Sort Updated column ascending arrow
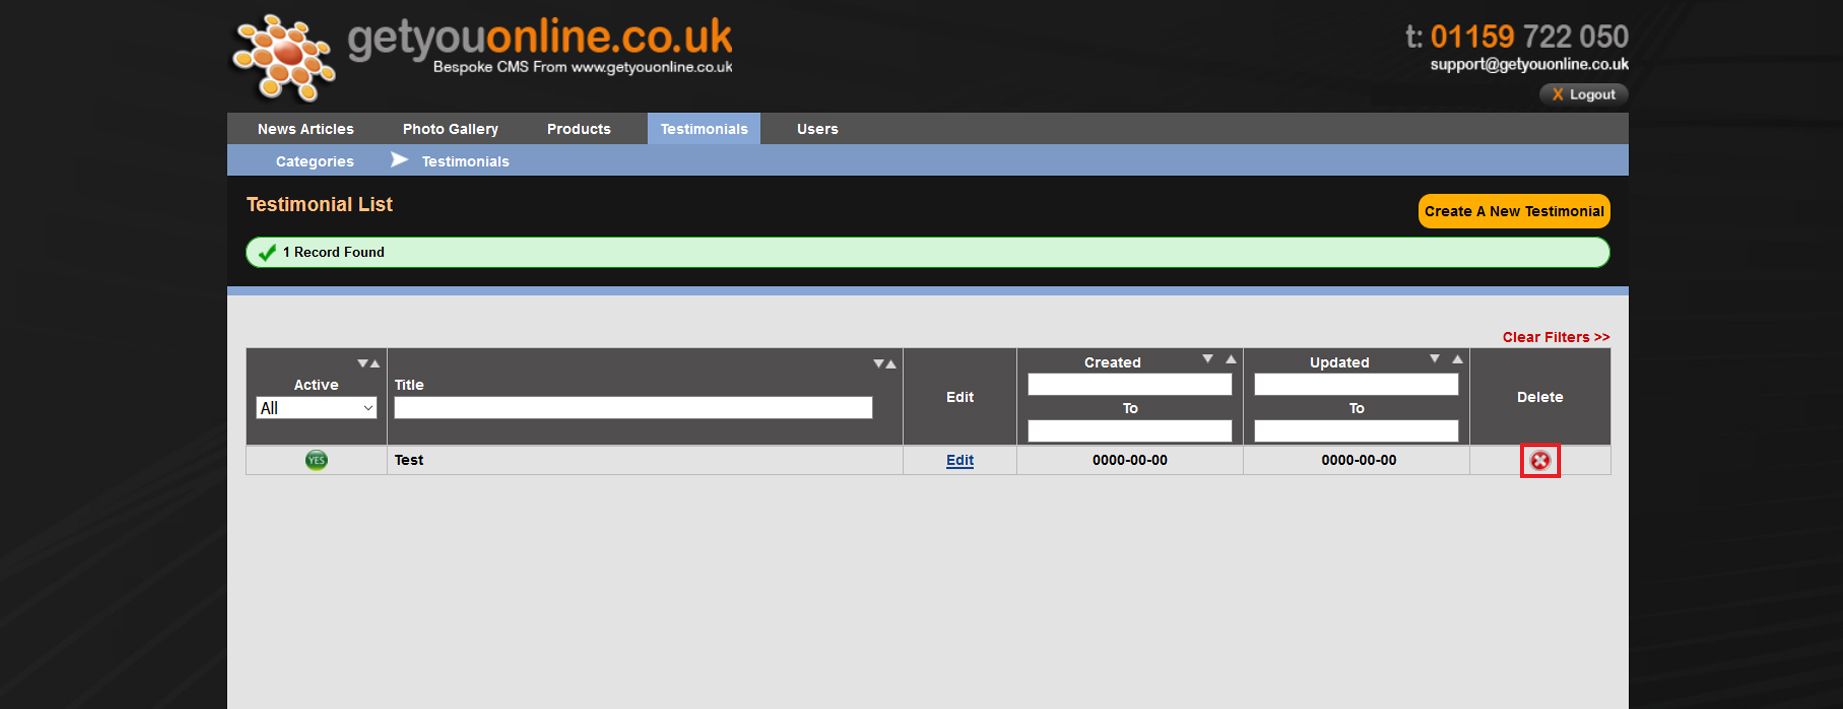This screenshot has width=1843, height=709. coord(1458,358)
